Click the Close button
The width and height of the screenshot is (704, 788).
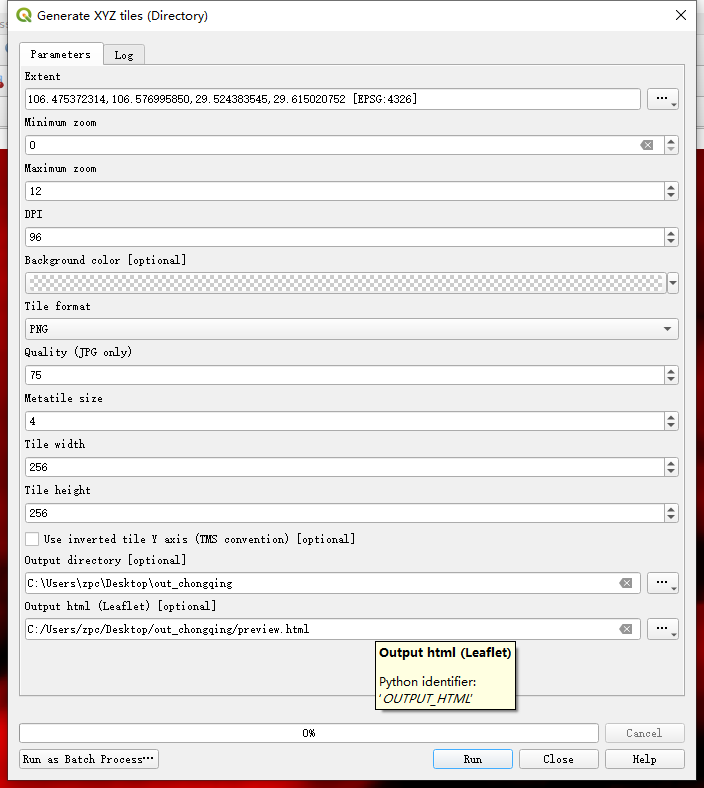click(x=559, y=759)
